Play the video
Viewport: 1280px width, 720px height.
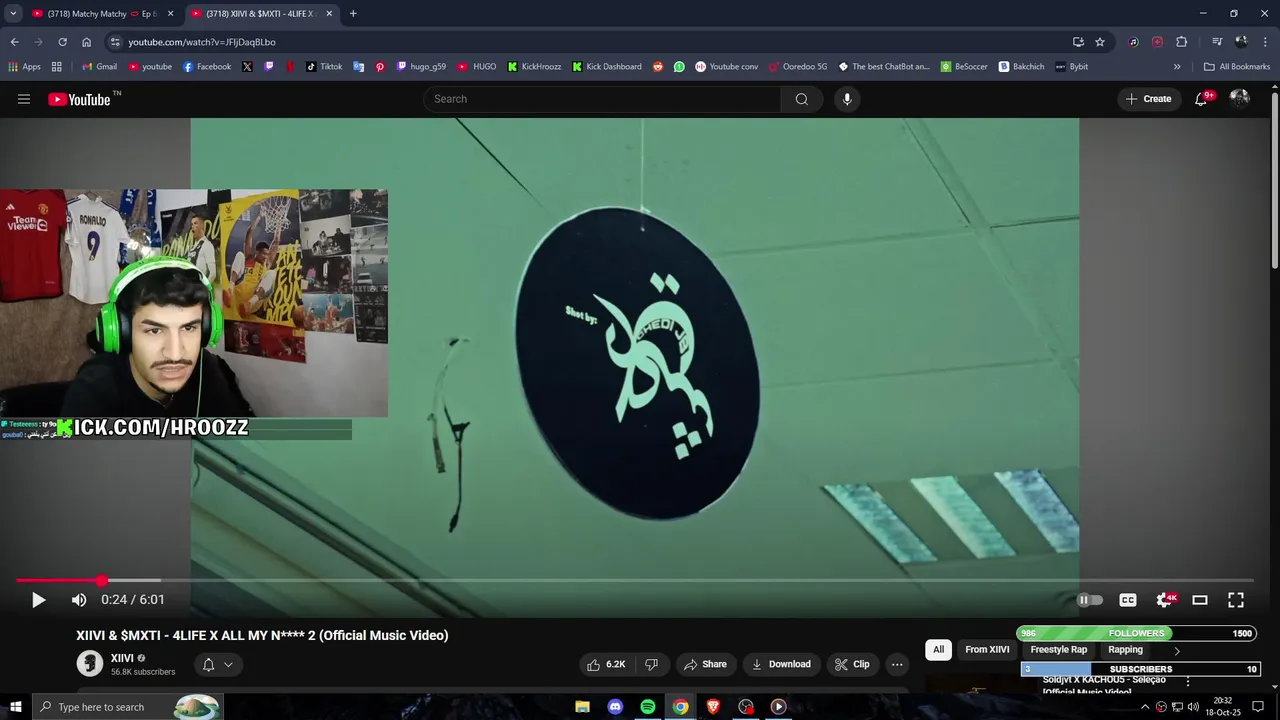(38, 600)
